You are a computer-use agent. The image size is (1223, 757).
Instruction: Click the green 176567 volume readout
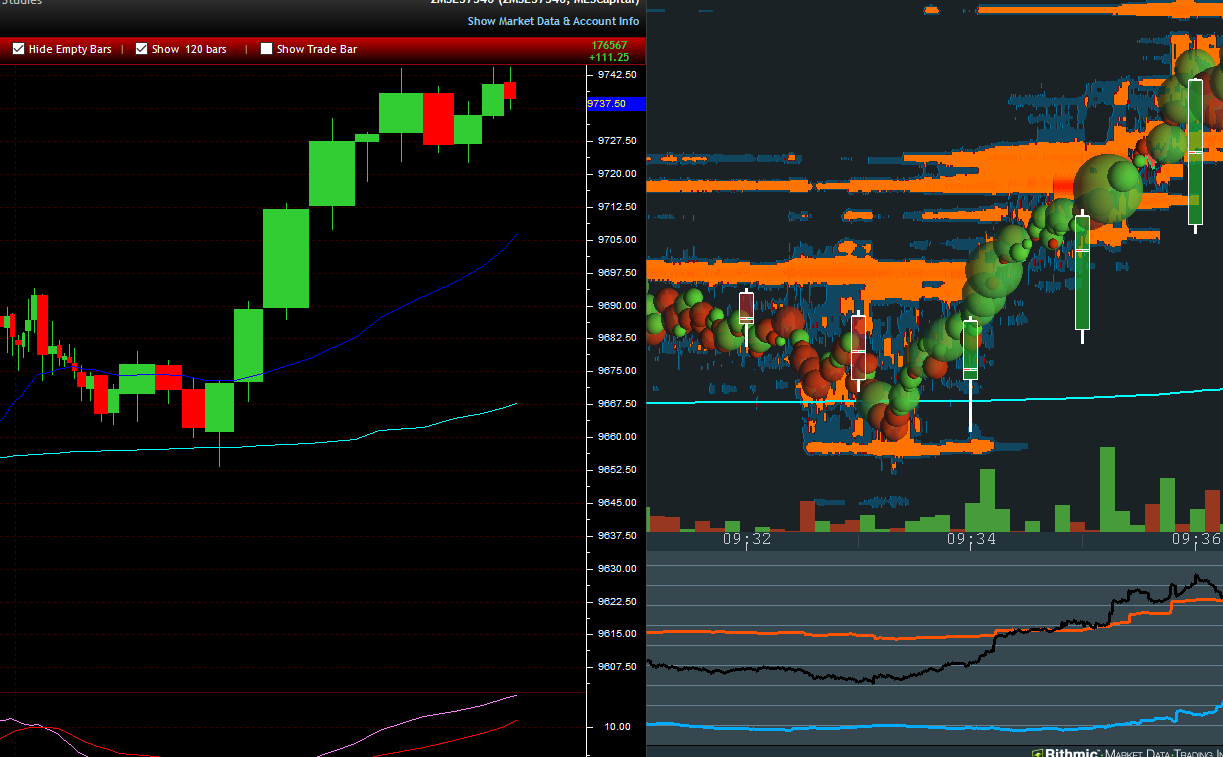tap(609, 45)
